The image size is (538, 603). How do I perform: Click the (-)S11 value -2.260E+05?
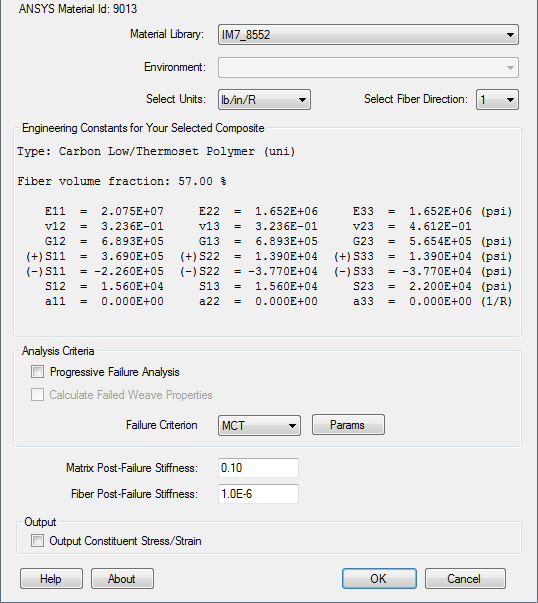(x=129, y=272)
